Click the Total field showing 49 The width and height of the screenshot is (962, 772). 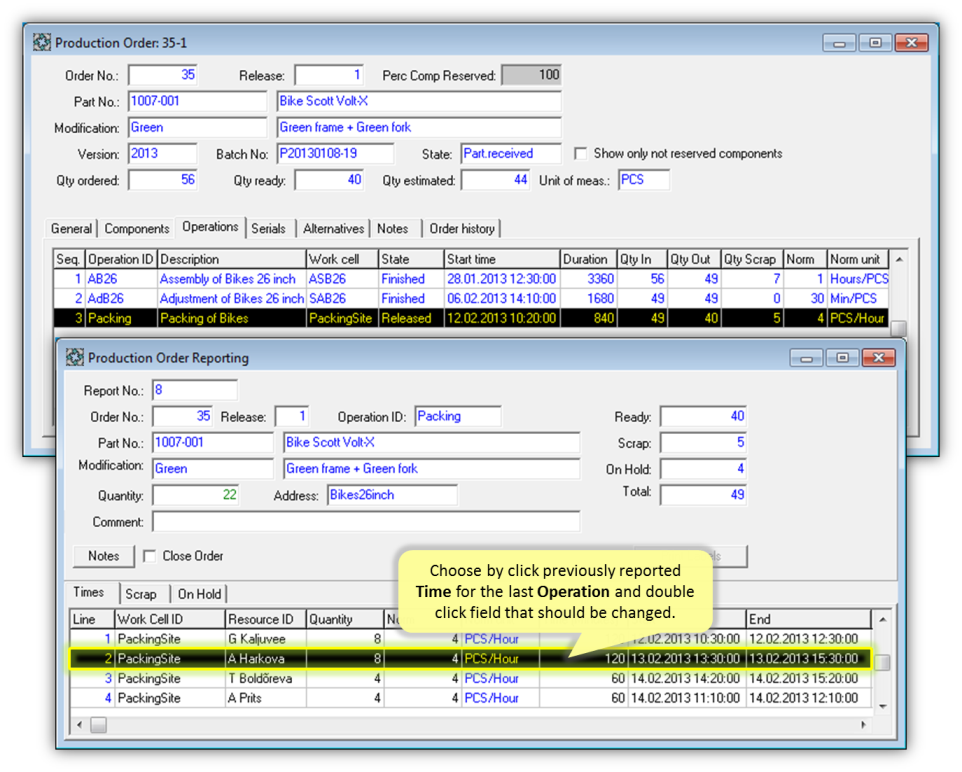click(704, 495)
